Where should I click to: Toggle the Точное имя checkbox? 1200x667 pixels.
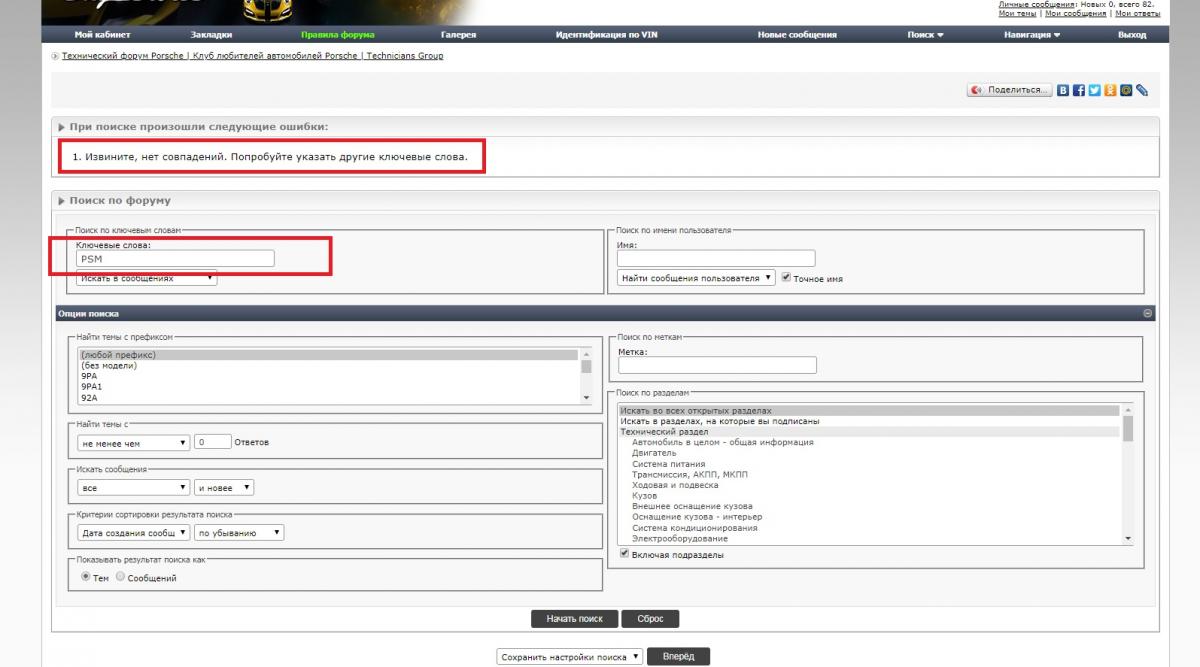coord(786,278)
